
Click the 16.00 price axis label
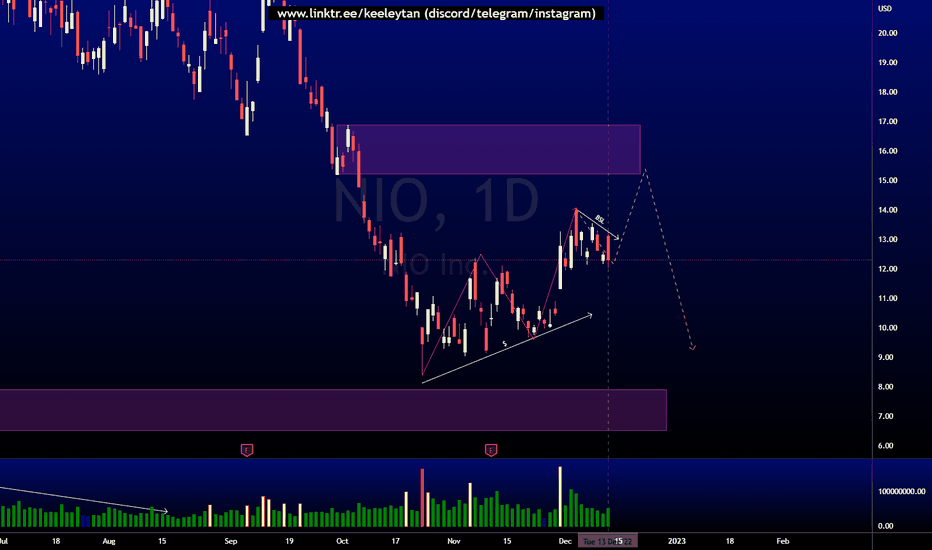(887, 151)
